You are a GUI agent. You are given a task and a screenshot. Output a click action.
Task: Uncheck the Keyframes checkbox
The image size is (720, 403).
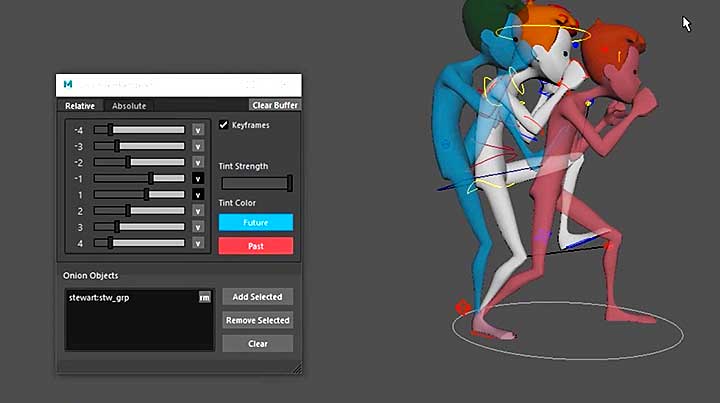tap(224, 126)
